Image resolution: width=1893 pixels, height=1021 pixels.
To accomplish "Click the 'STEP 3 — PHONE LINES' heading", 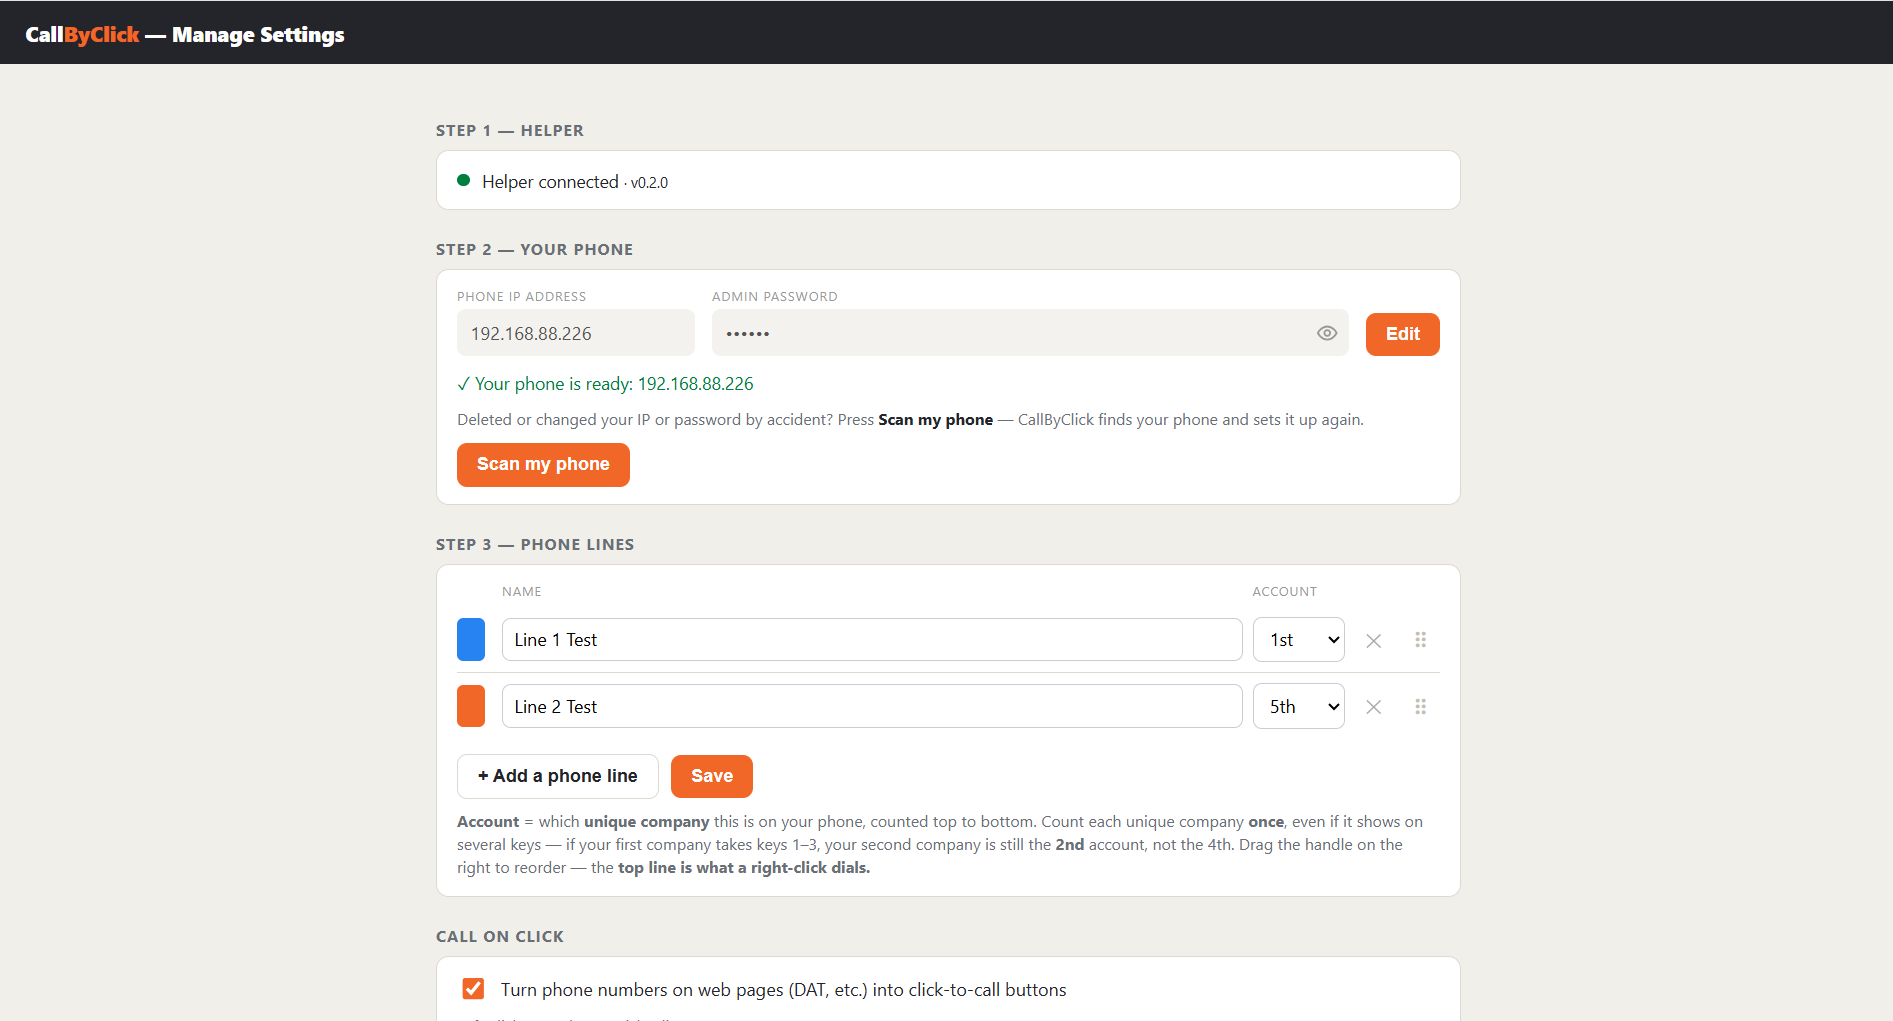I will 535,545.
